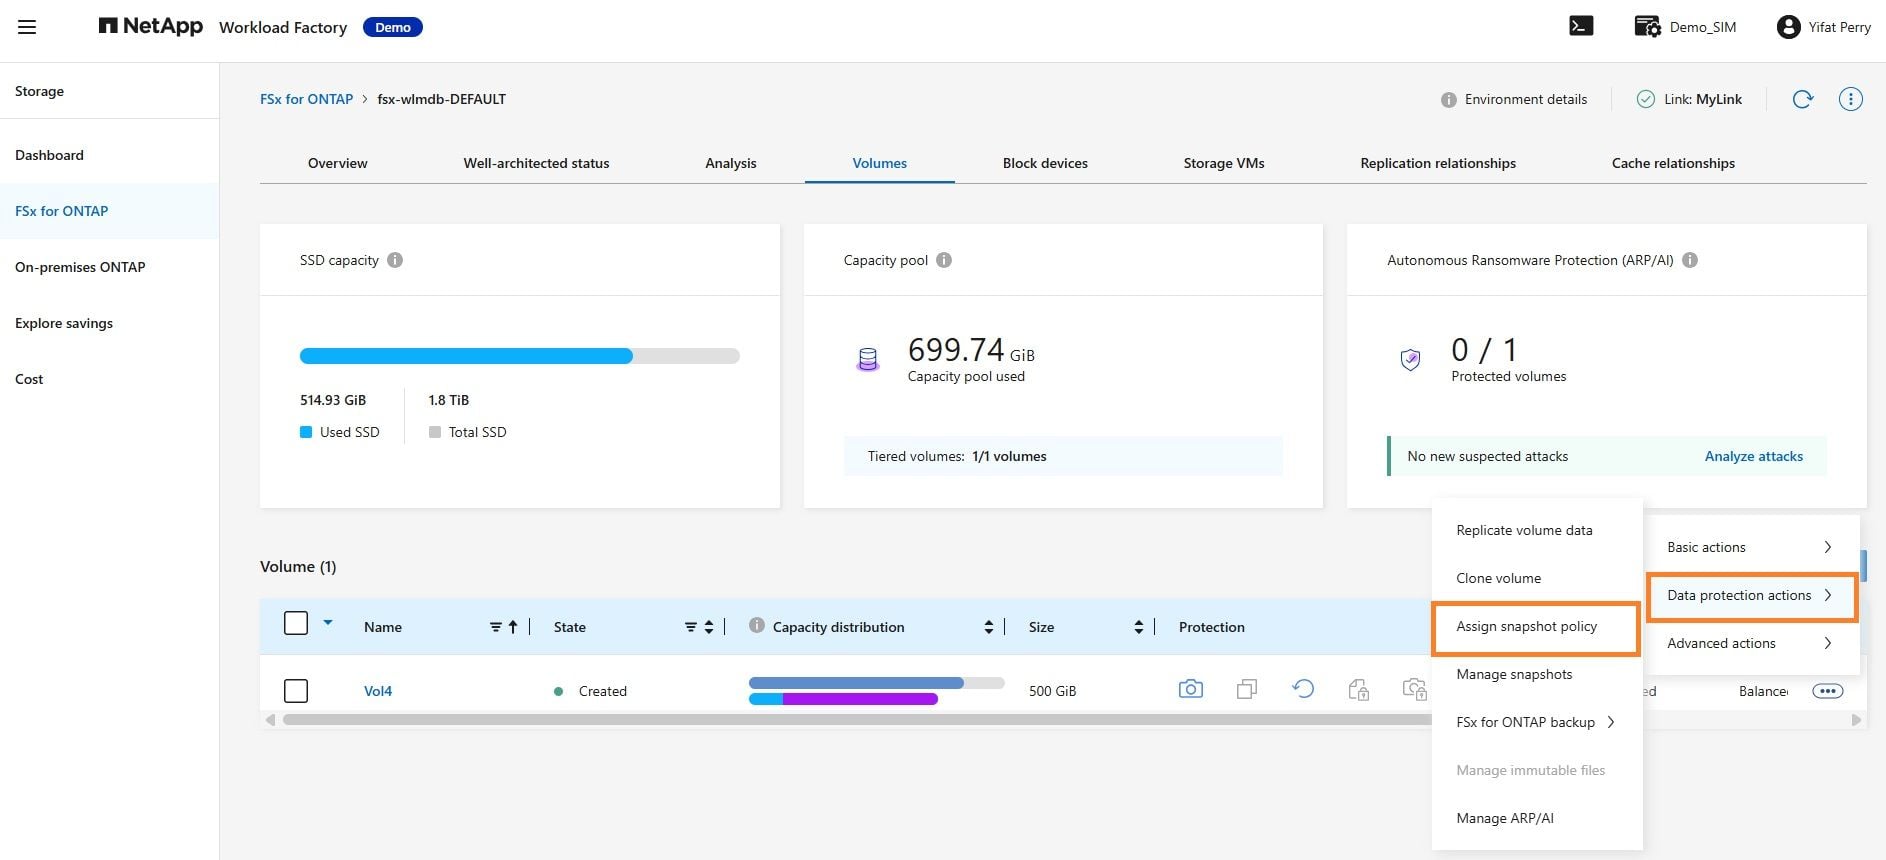Check the Vol4 row checkbox

tap(296, 691)
